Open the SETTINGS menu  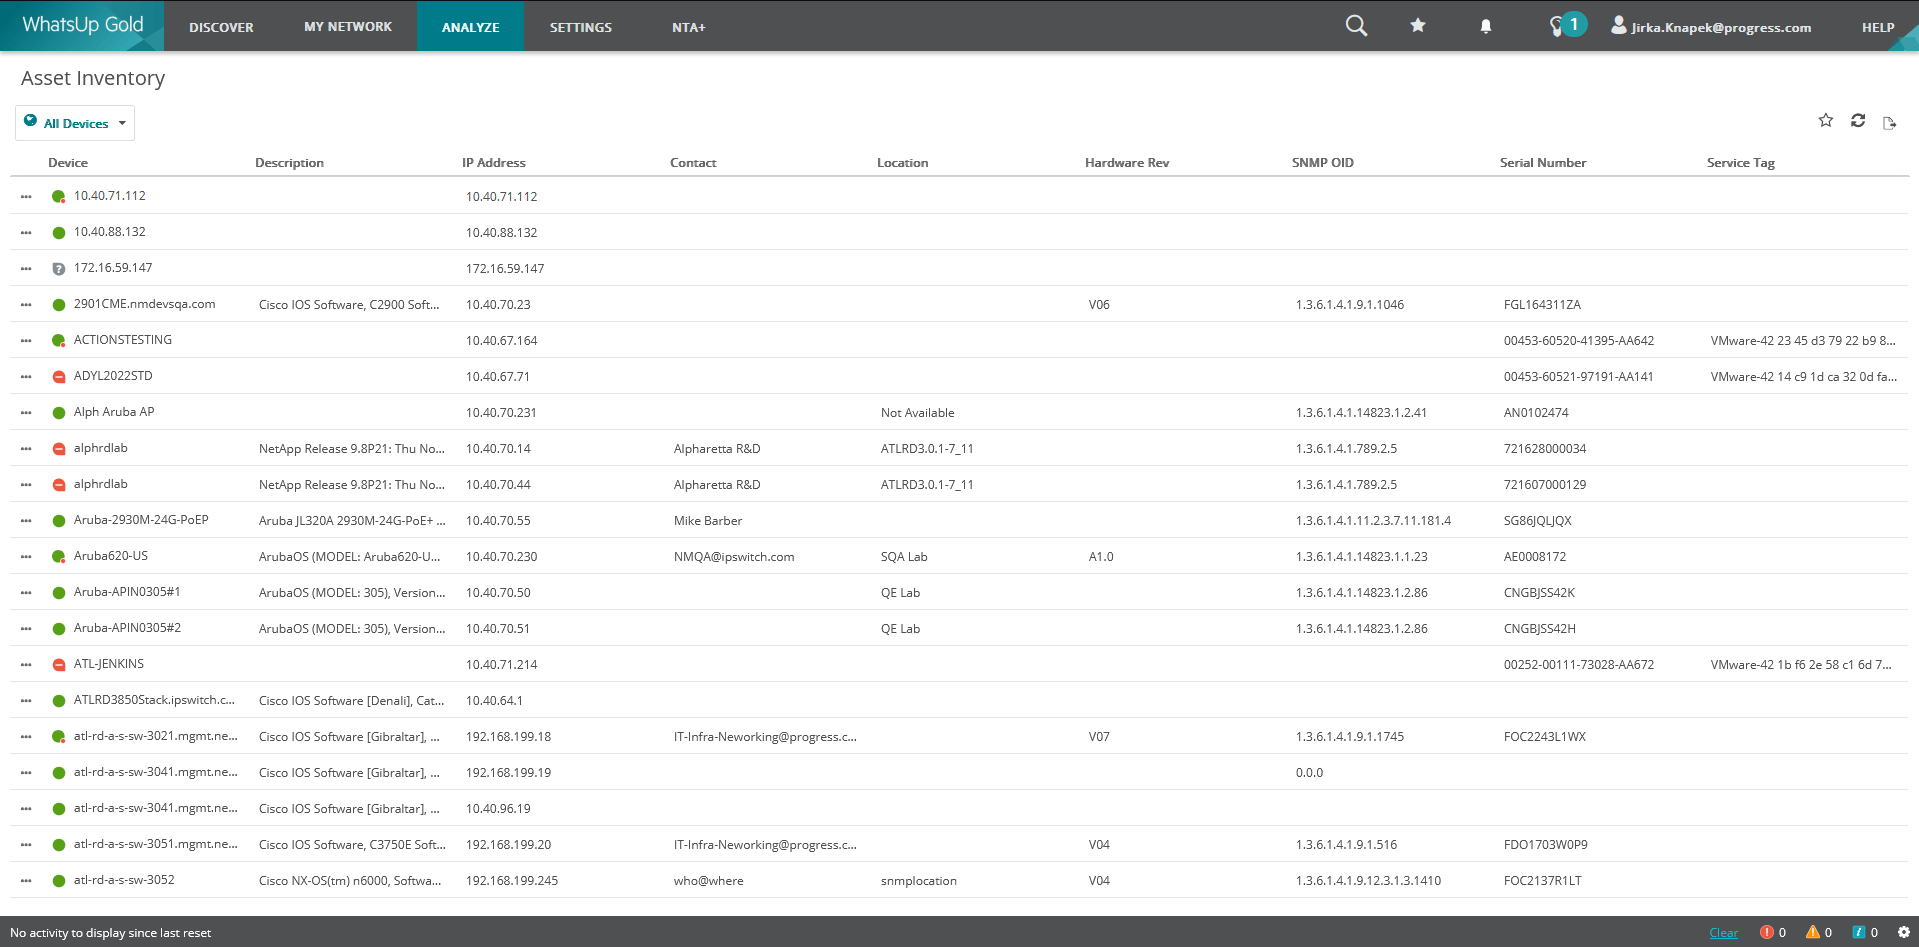coord(580,27)
